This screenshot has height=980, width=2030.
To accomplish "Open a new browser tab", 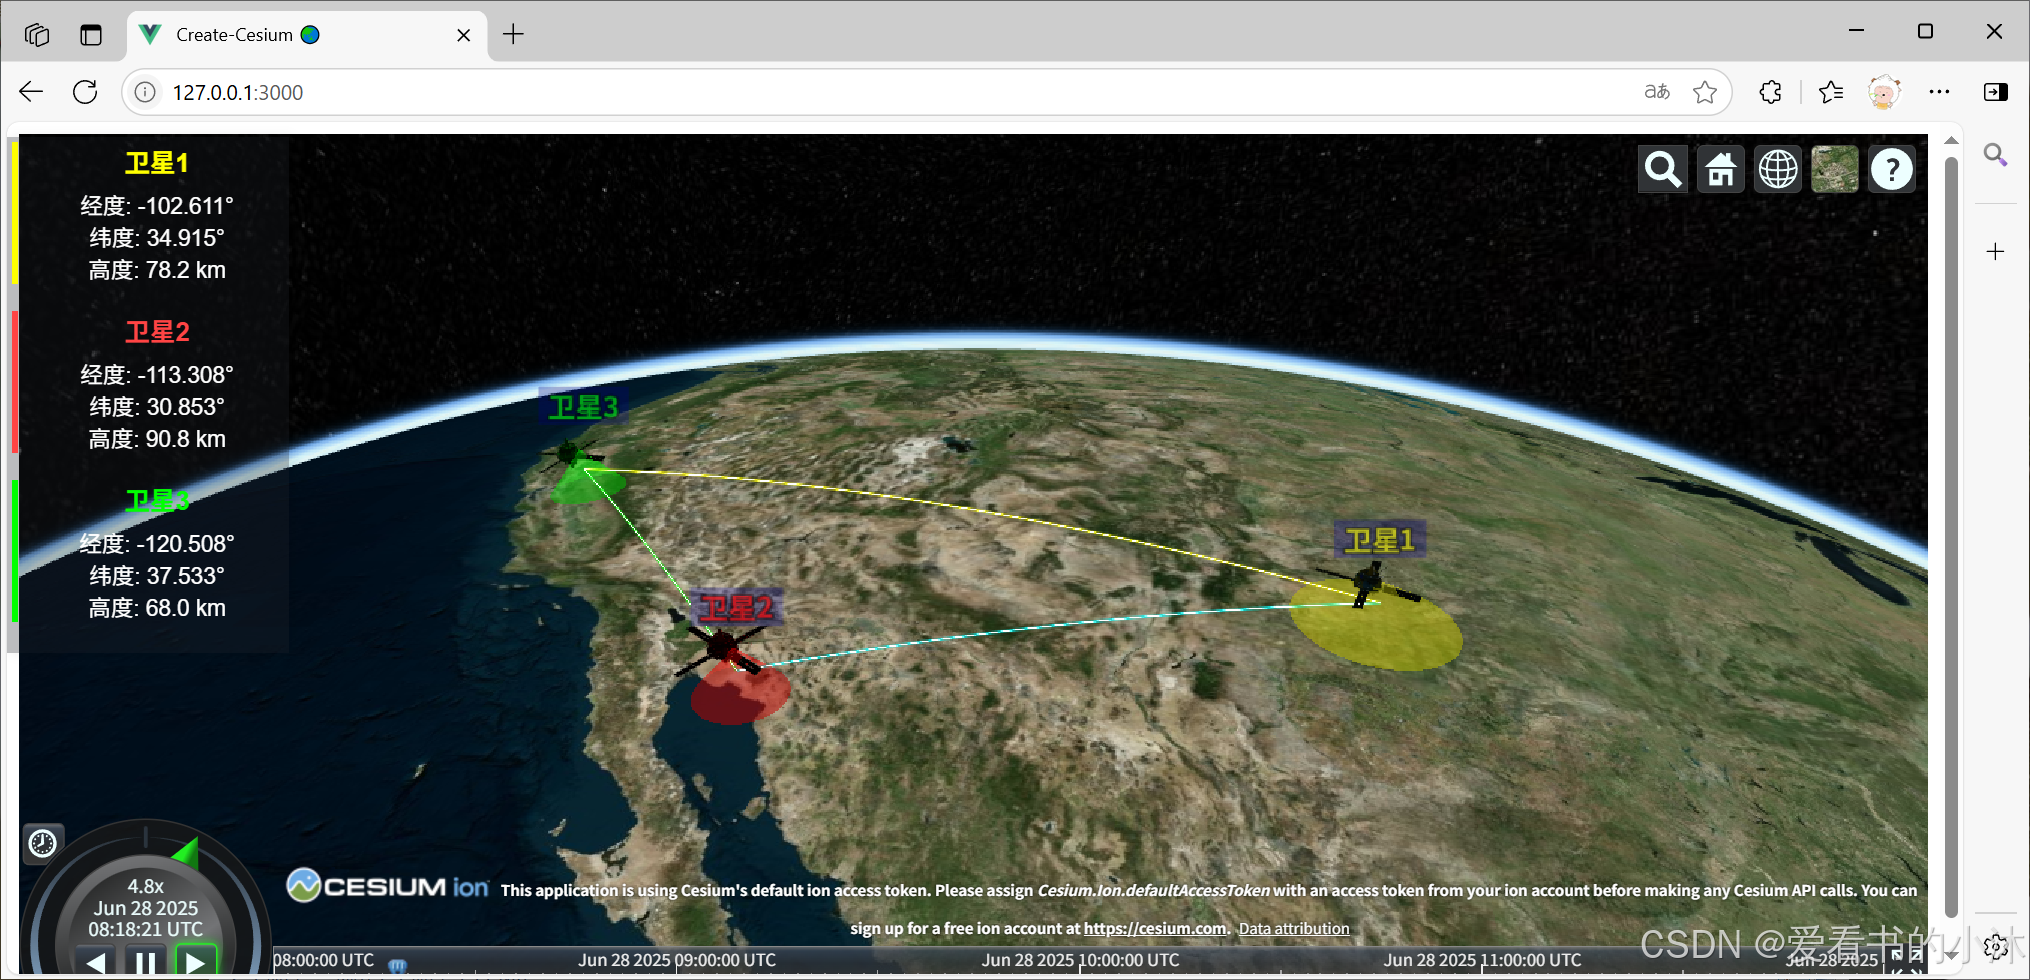I will (513, 34).
